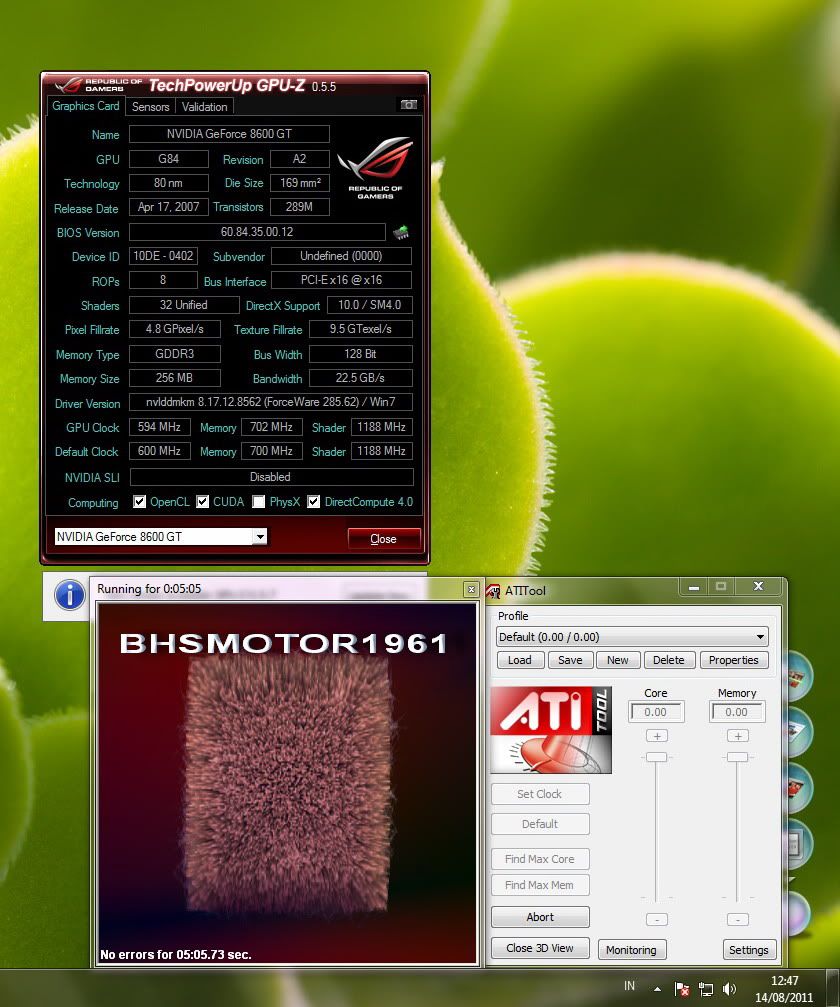
Task: Click the GPU Clock value '594 MHz'
Action: coord(159,427)
